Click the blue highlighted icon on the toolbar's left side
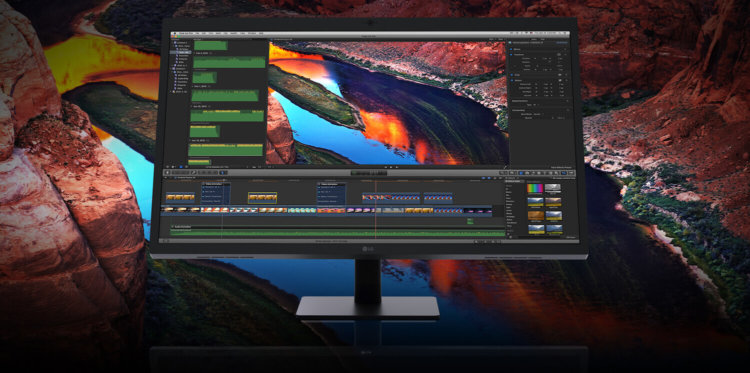This screenshot has width=750, height=373. [x=221, y=173]
